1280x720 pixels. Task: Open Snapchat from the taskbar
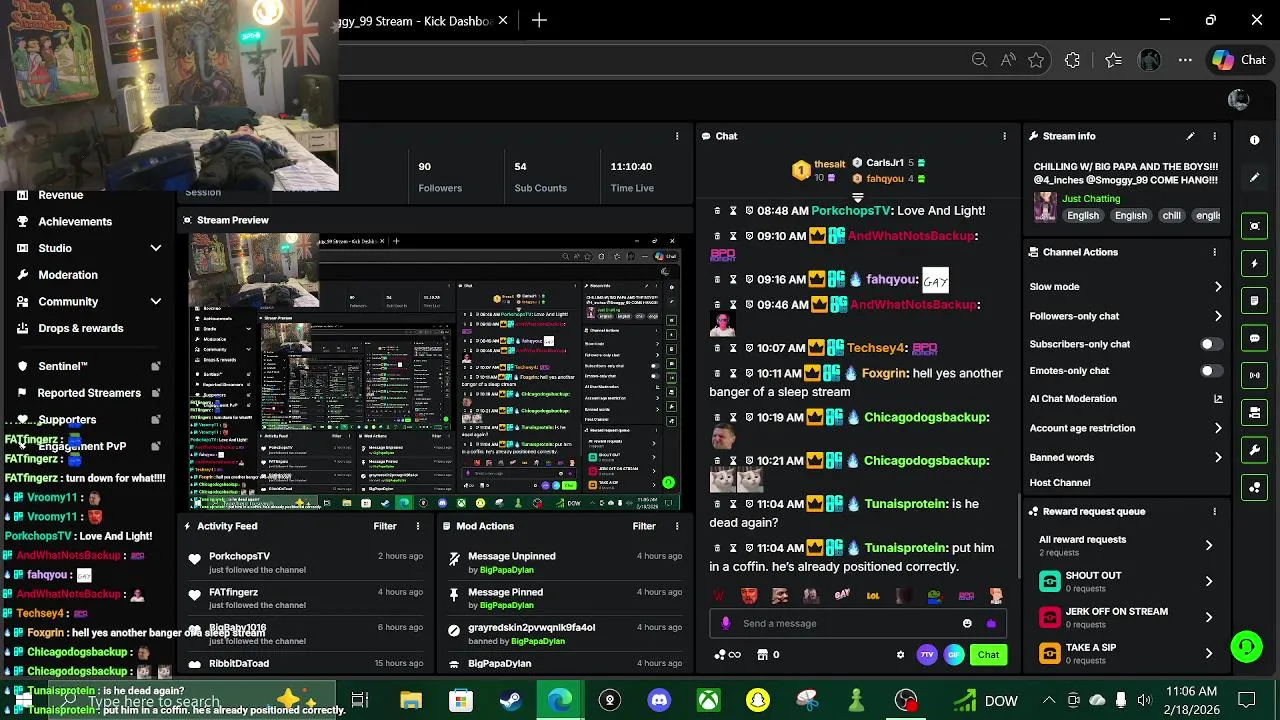[x=758, y=700]
